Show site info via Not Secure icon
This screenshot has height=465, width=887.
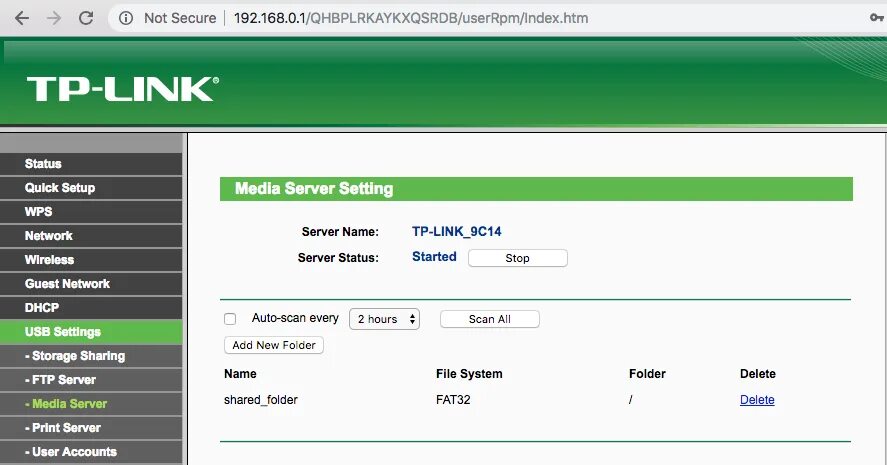click(126, 18)
